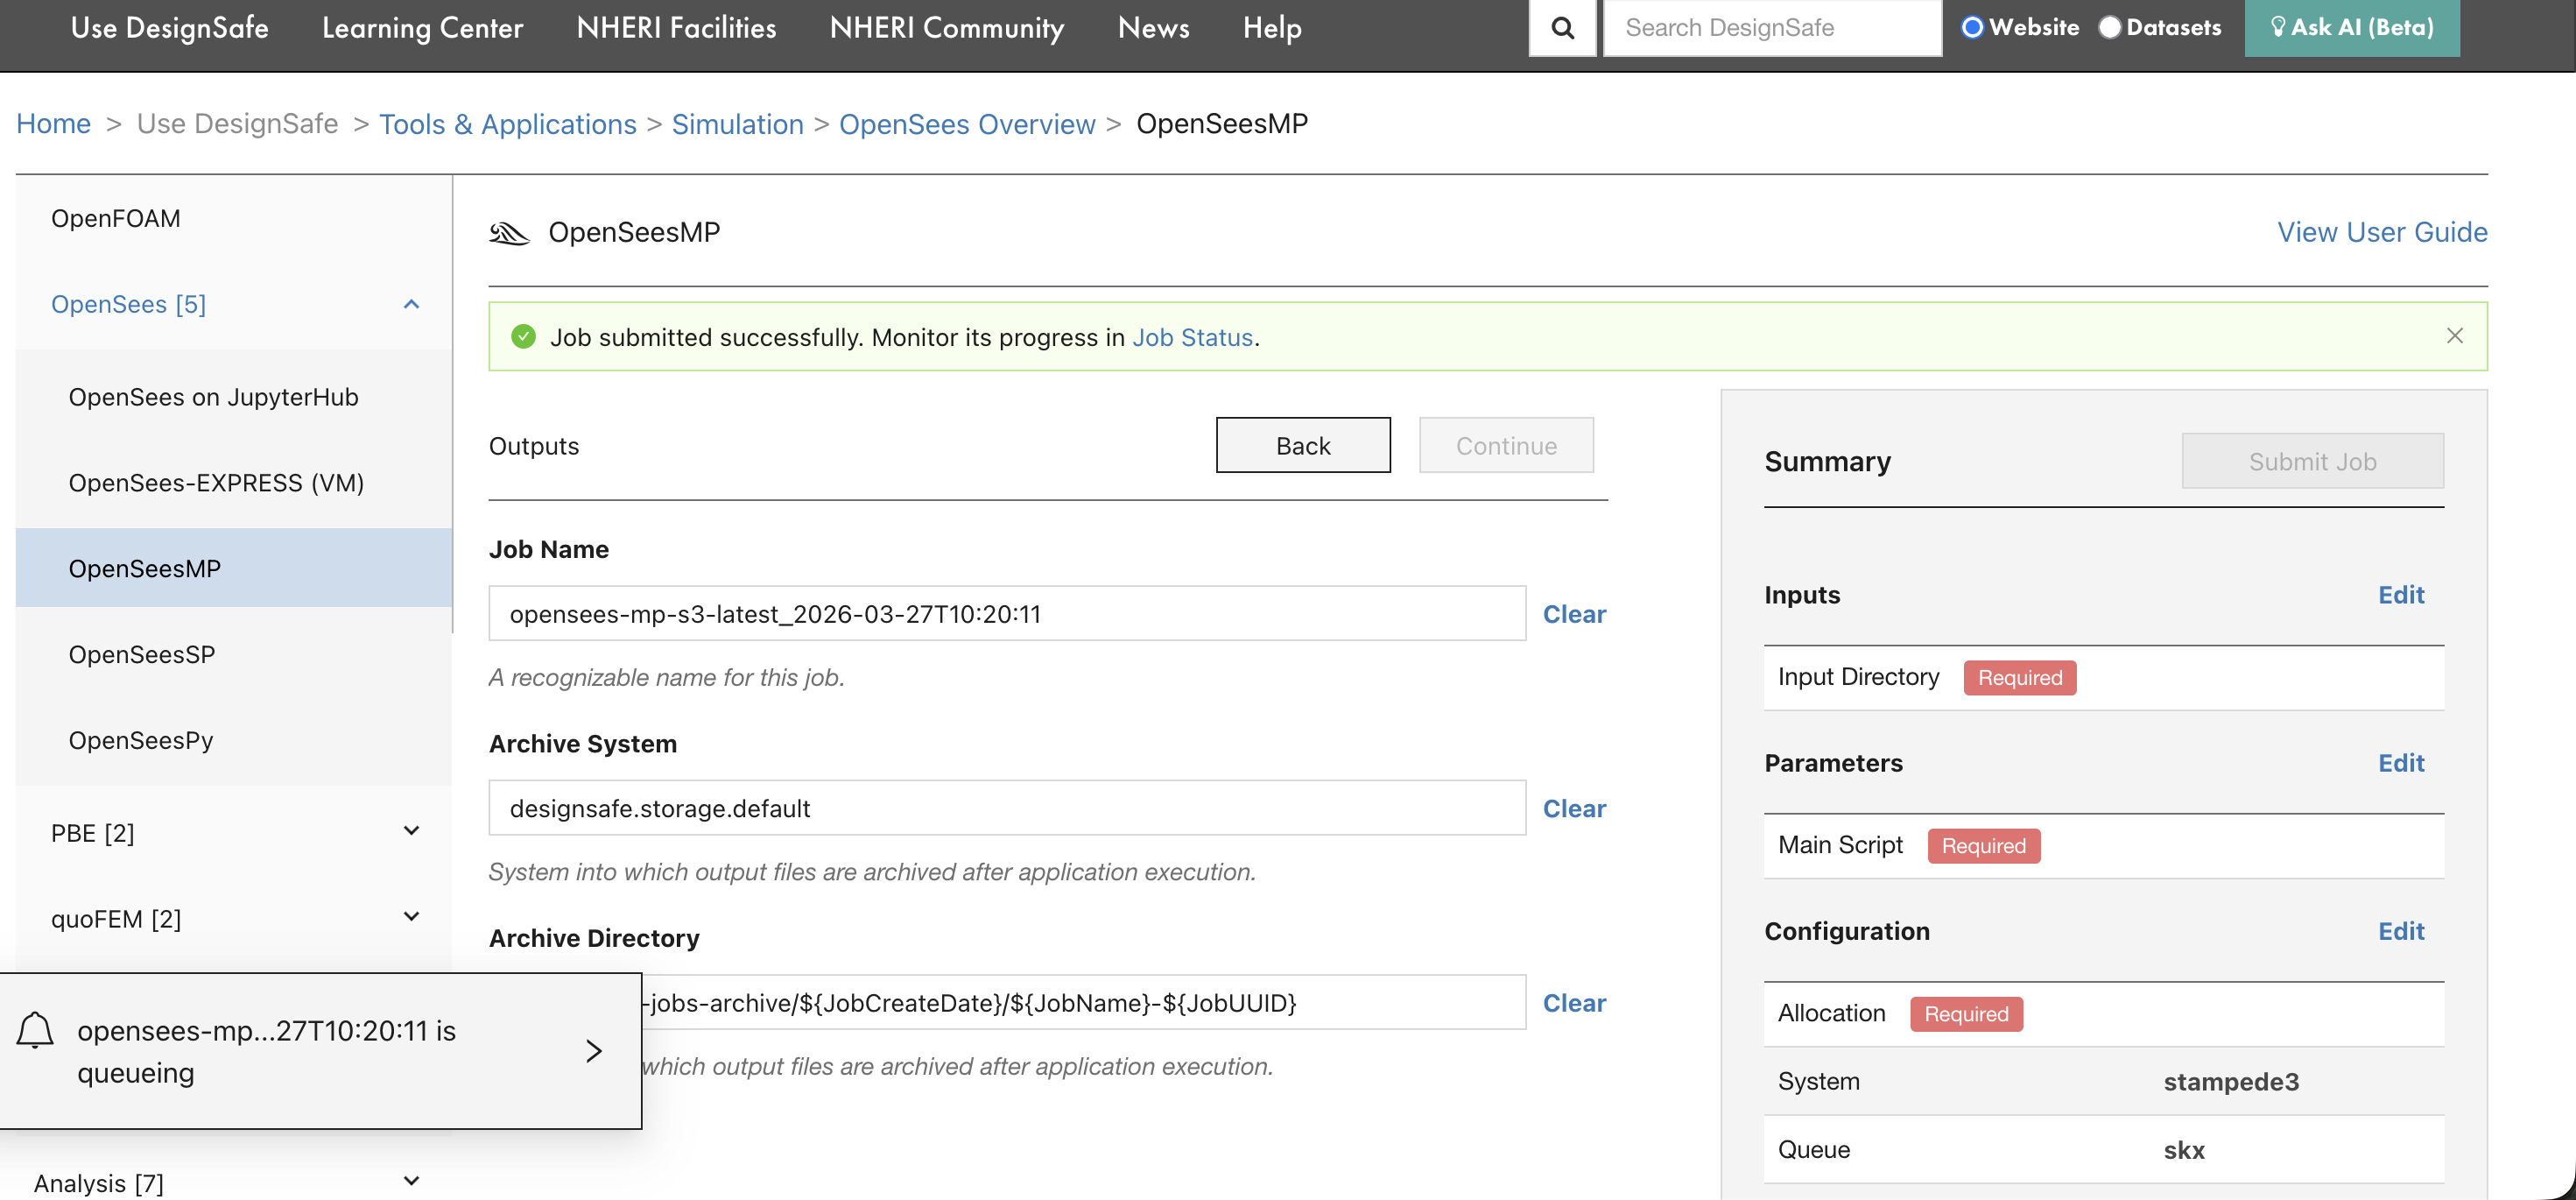
Task: Open the View User Guide link
Action: tap(2382, 232)
